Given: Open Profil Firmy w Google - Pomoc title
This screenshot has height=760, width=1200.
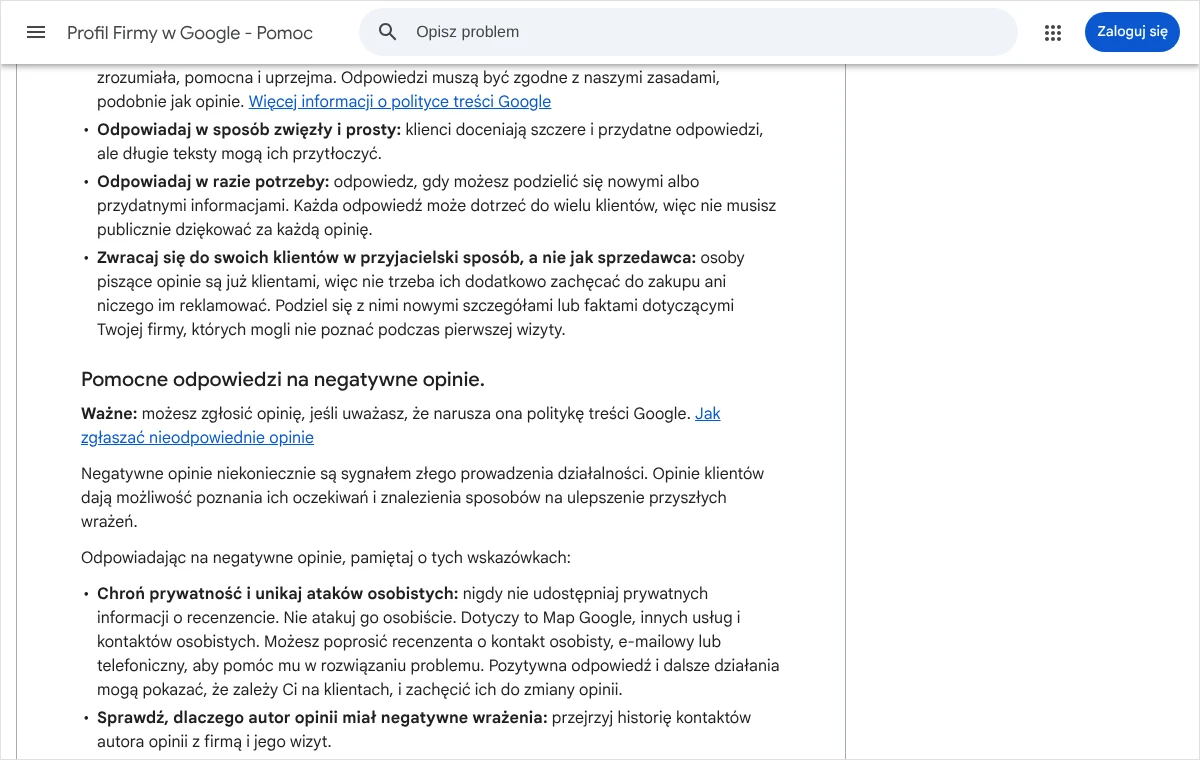Looking at the screenshot, I should coord(190,33).
